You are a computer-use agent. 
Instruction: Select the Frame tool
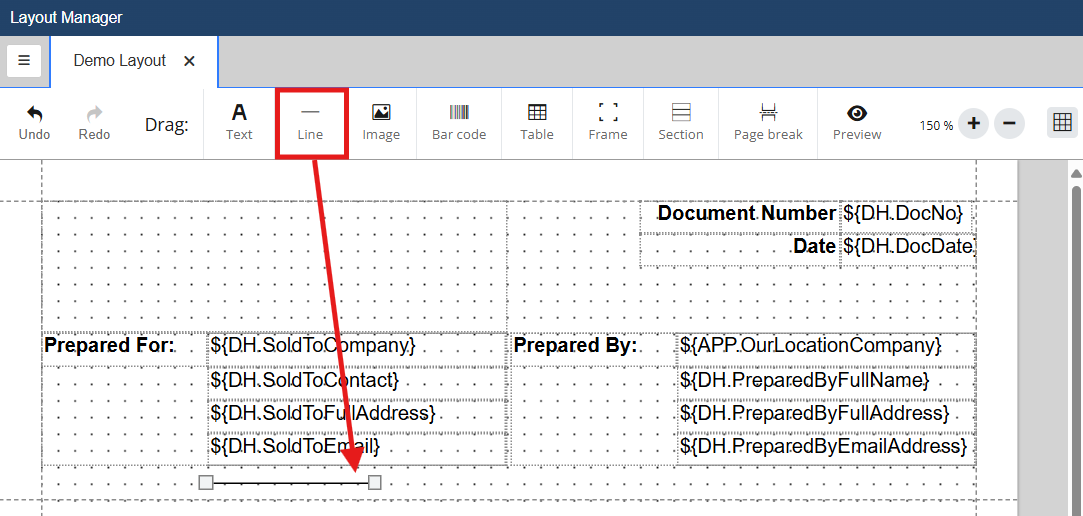608,122
